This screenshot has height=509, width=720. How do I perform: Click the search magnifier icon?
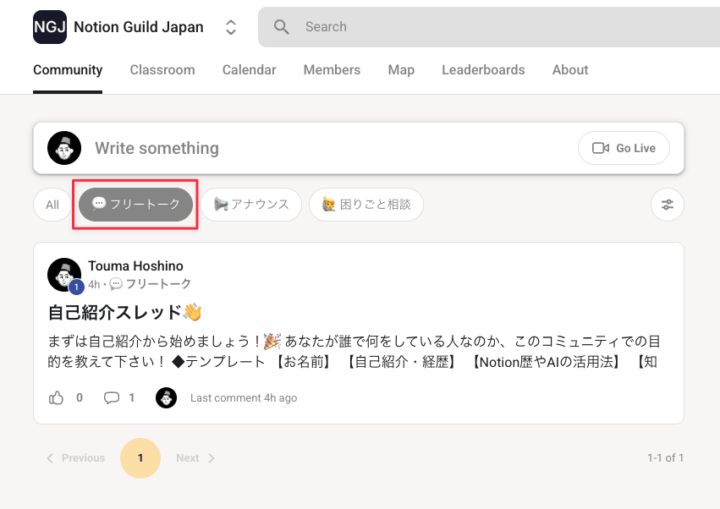pos(281,27)
